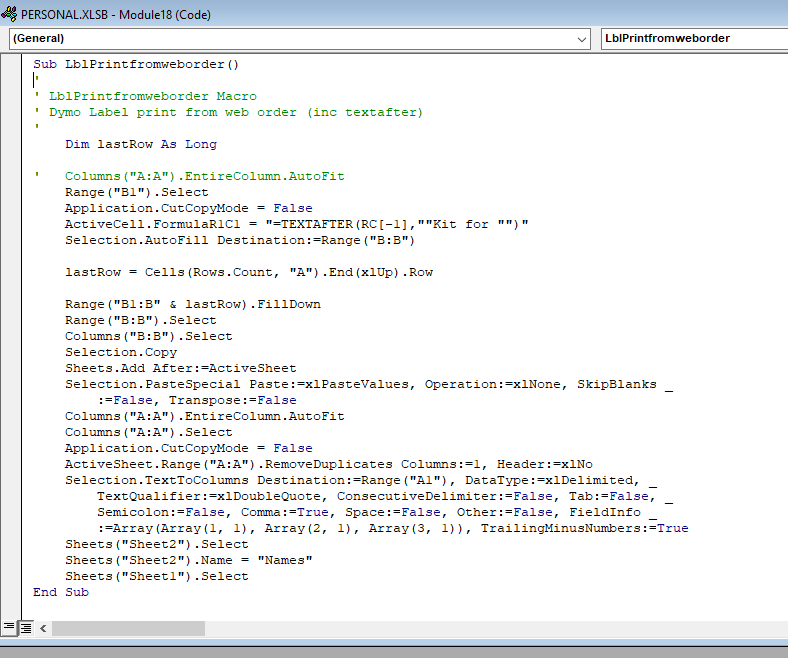Click the horizontal scrollbar left arrow
Image resolution: width=788 pixels, height=658 pixels.
click(x=43, y=628)
